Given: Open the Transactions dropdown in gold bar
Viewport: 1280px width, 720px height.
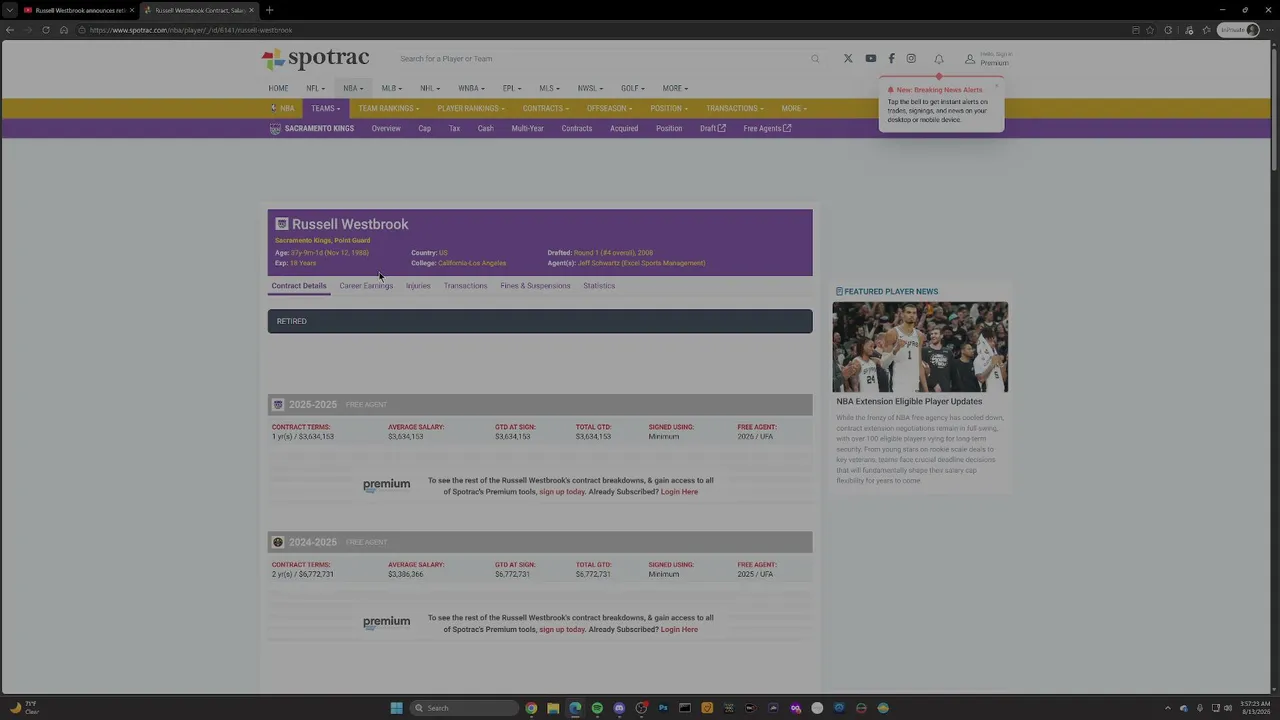Looking at the screenshot, I should coord(735,108).
